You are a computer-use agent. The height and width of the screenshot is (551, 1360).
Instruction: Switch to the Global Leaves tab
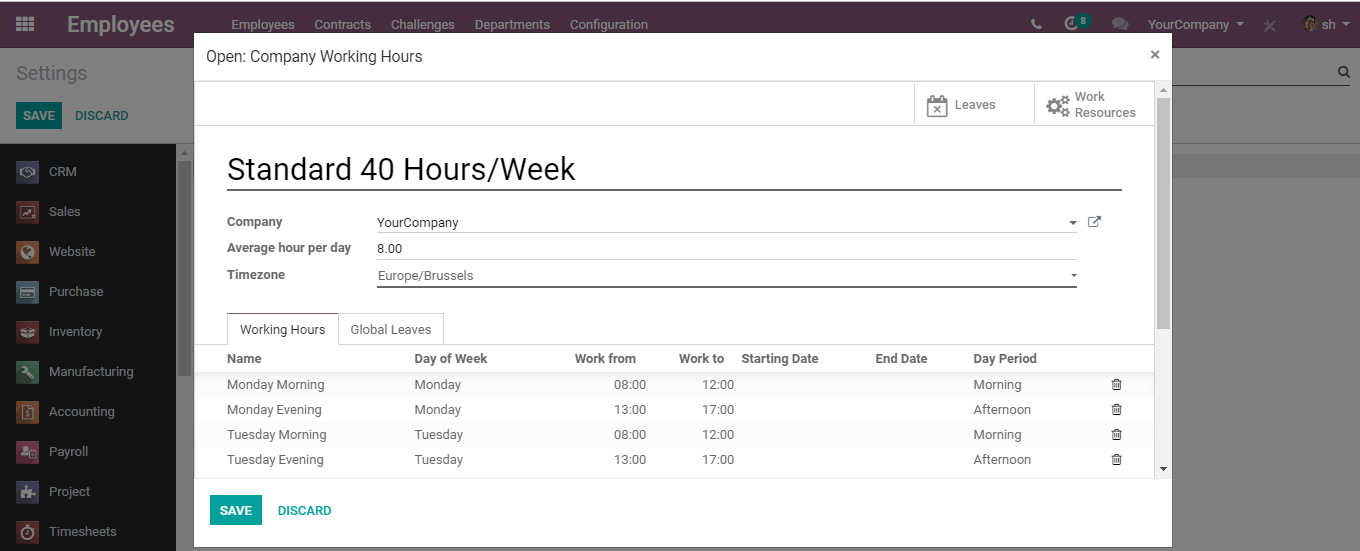[x=391, y=329]
